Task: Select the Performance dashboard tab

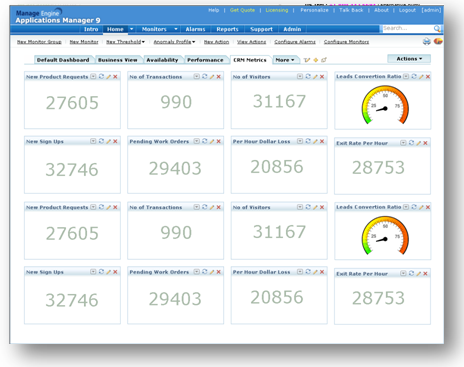Action: tap(205, 60)
